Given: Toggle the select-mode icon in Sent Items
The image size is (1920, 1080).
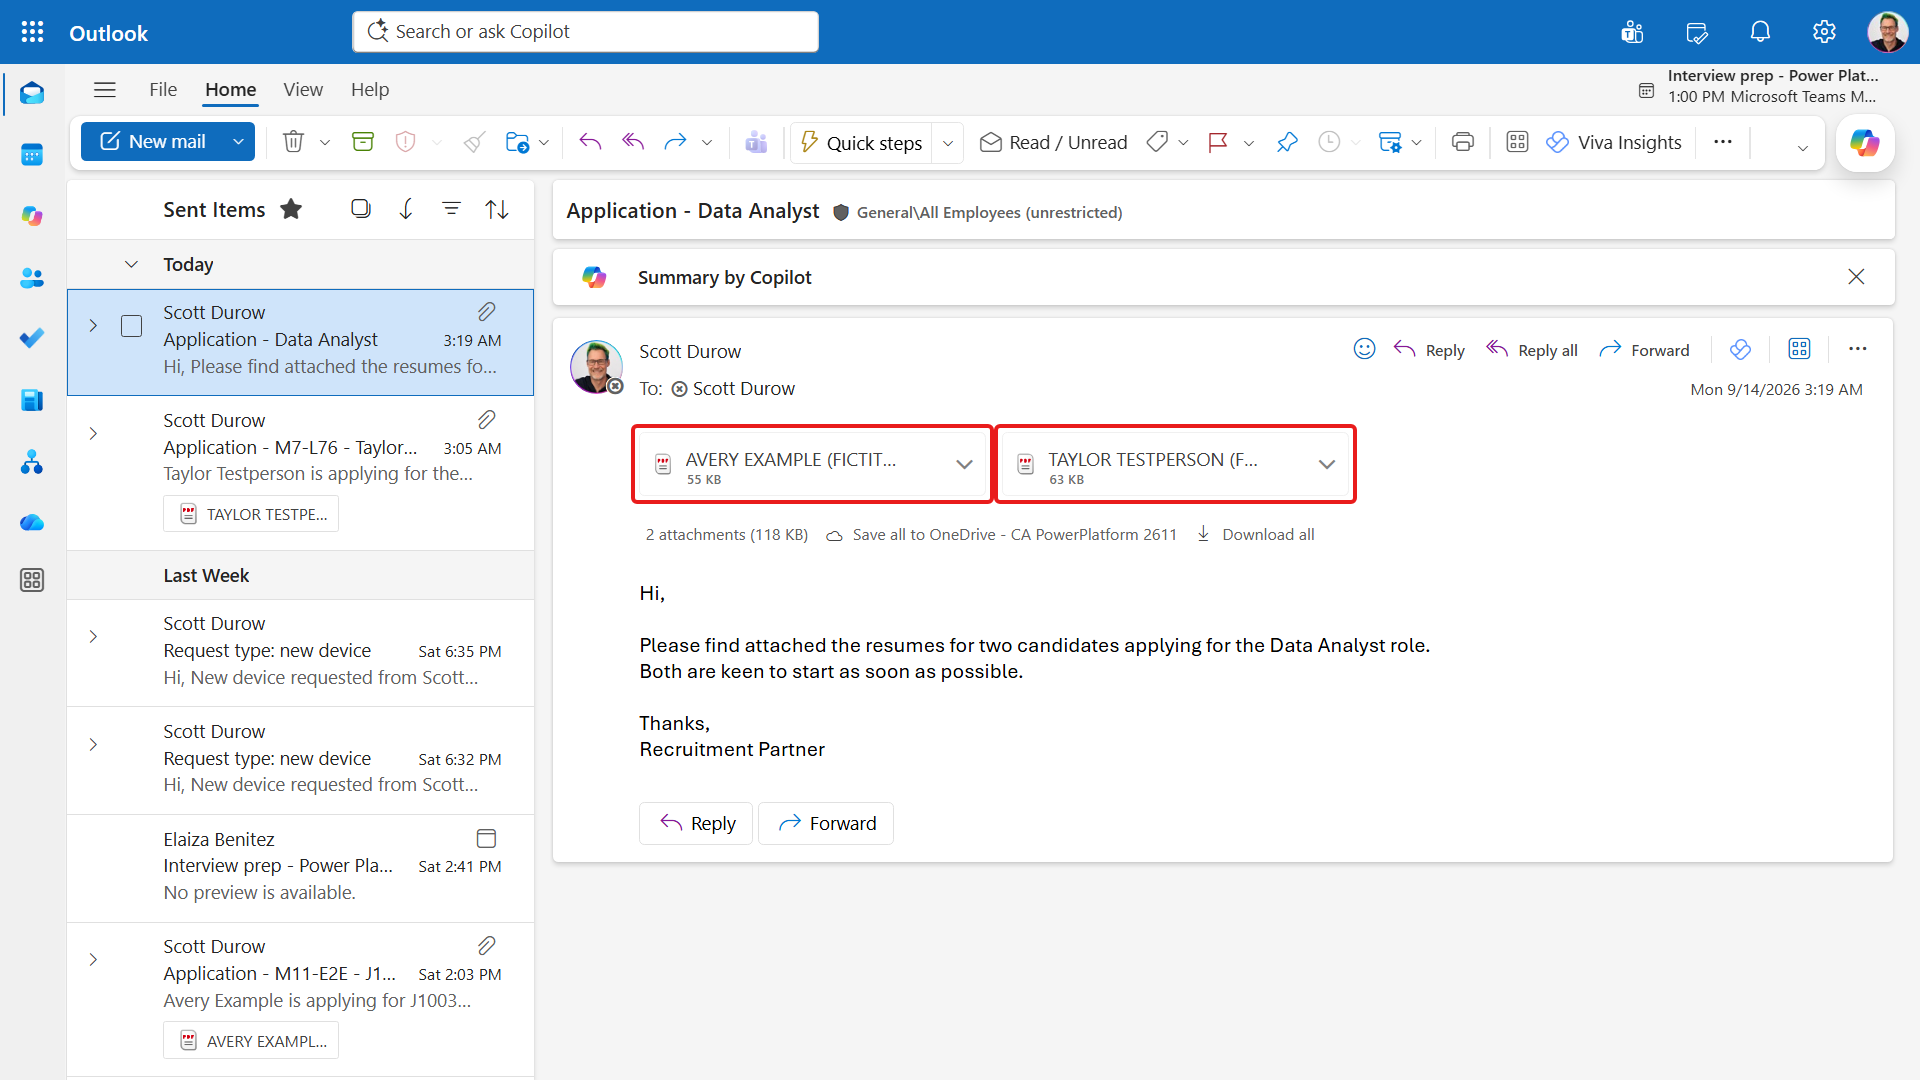Looking at the screenshot, I should 361,209.
